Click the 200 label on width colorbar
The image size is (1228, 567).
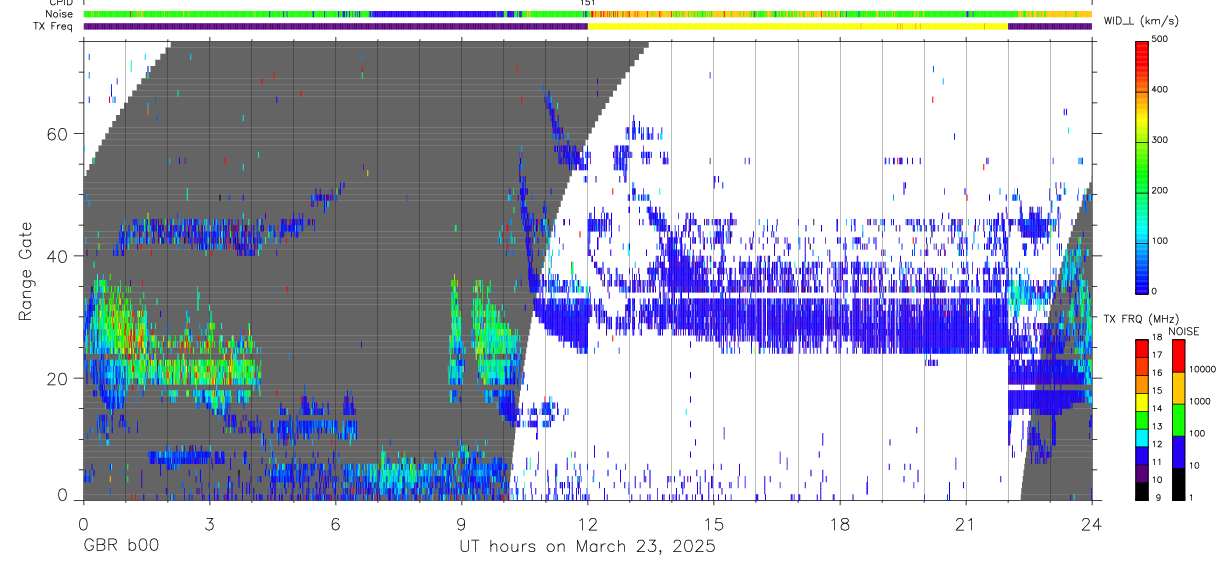coord(1160,190)
